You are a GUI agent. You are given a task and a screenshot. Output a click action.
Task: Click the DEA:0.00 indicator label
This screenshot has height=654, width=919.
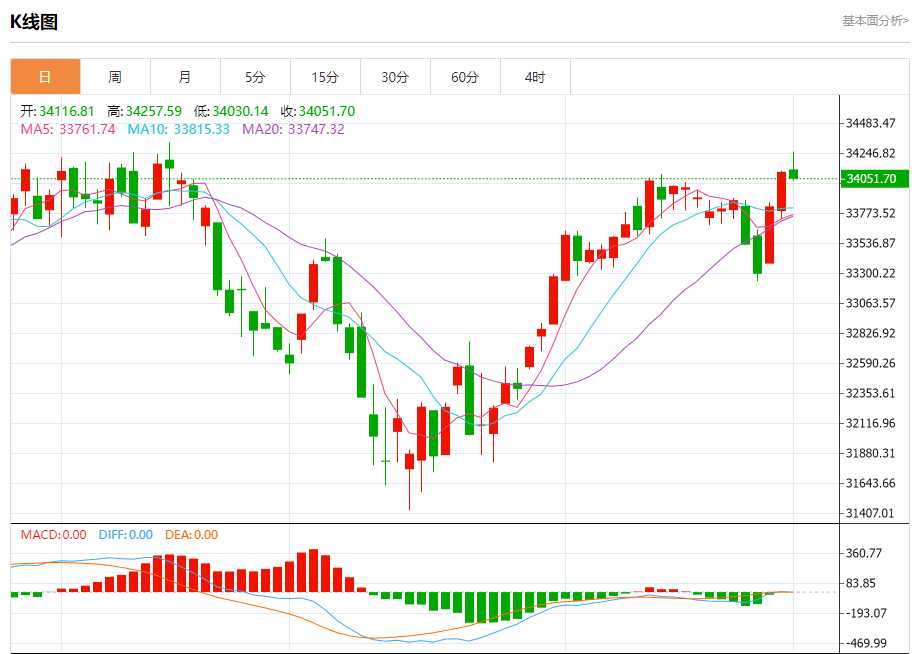pyautogui.click(x=192, y=534)
